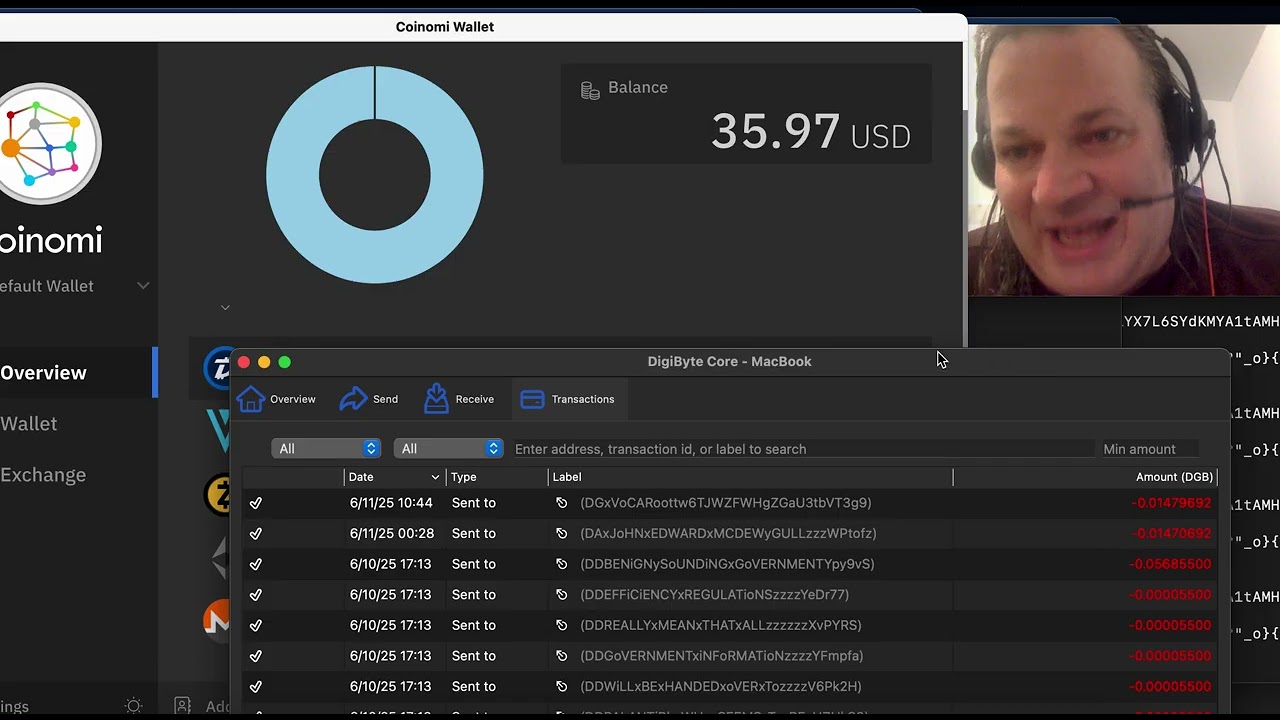
Task: Click address DAxJoHNxEDWARDxMCDEWyGULLzzzWPtofz
Action: point(728,533)
